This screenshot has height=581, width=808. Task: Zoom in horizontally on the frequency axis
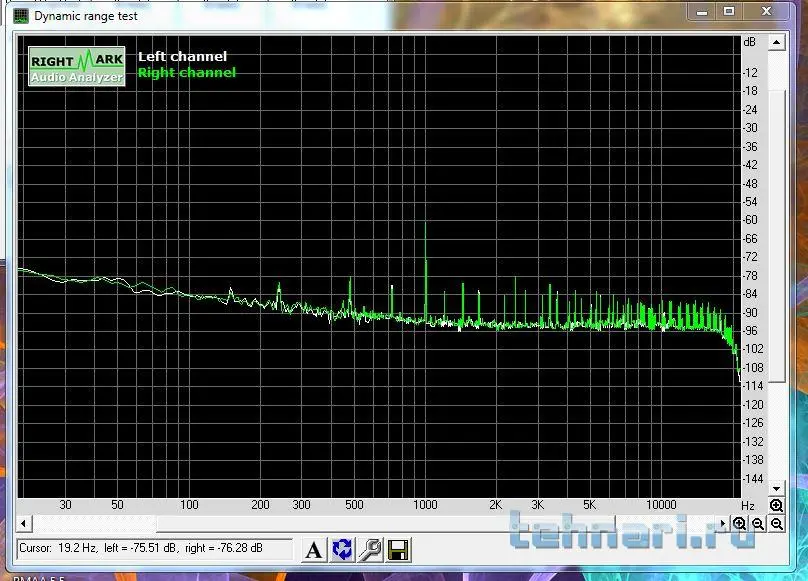tap(740, 523)
